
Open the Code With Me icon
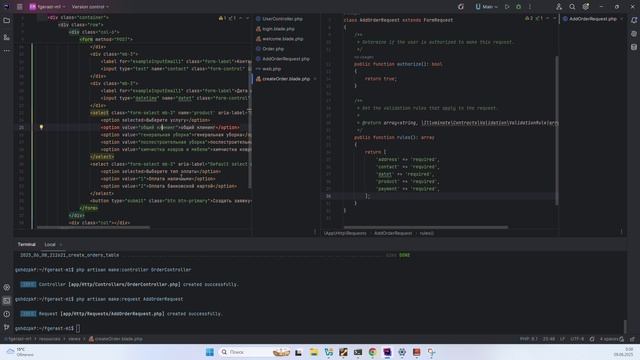[559, 7]
